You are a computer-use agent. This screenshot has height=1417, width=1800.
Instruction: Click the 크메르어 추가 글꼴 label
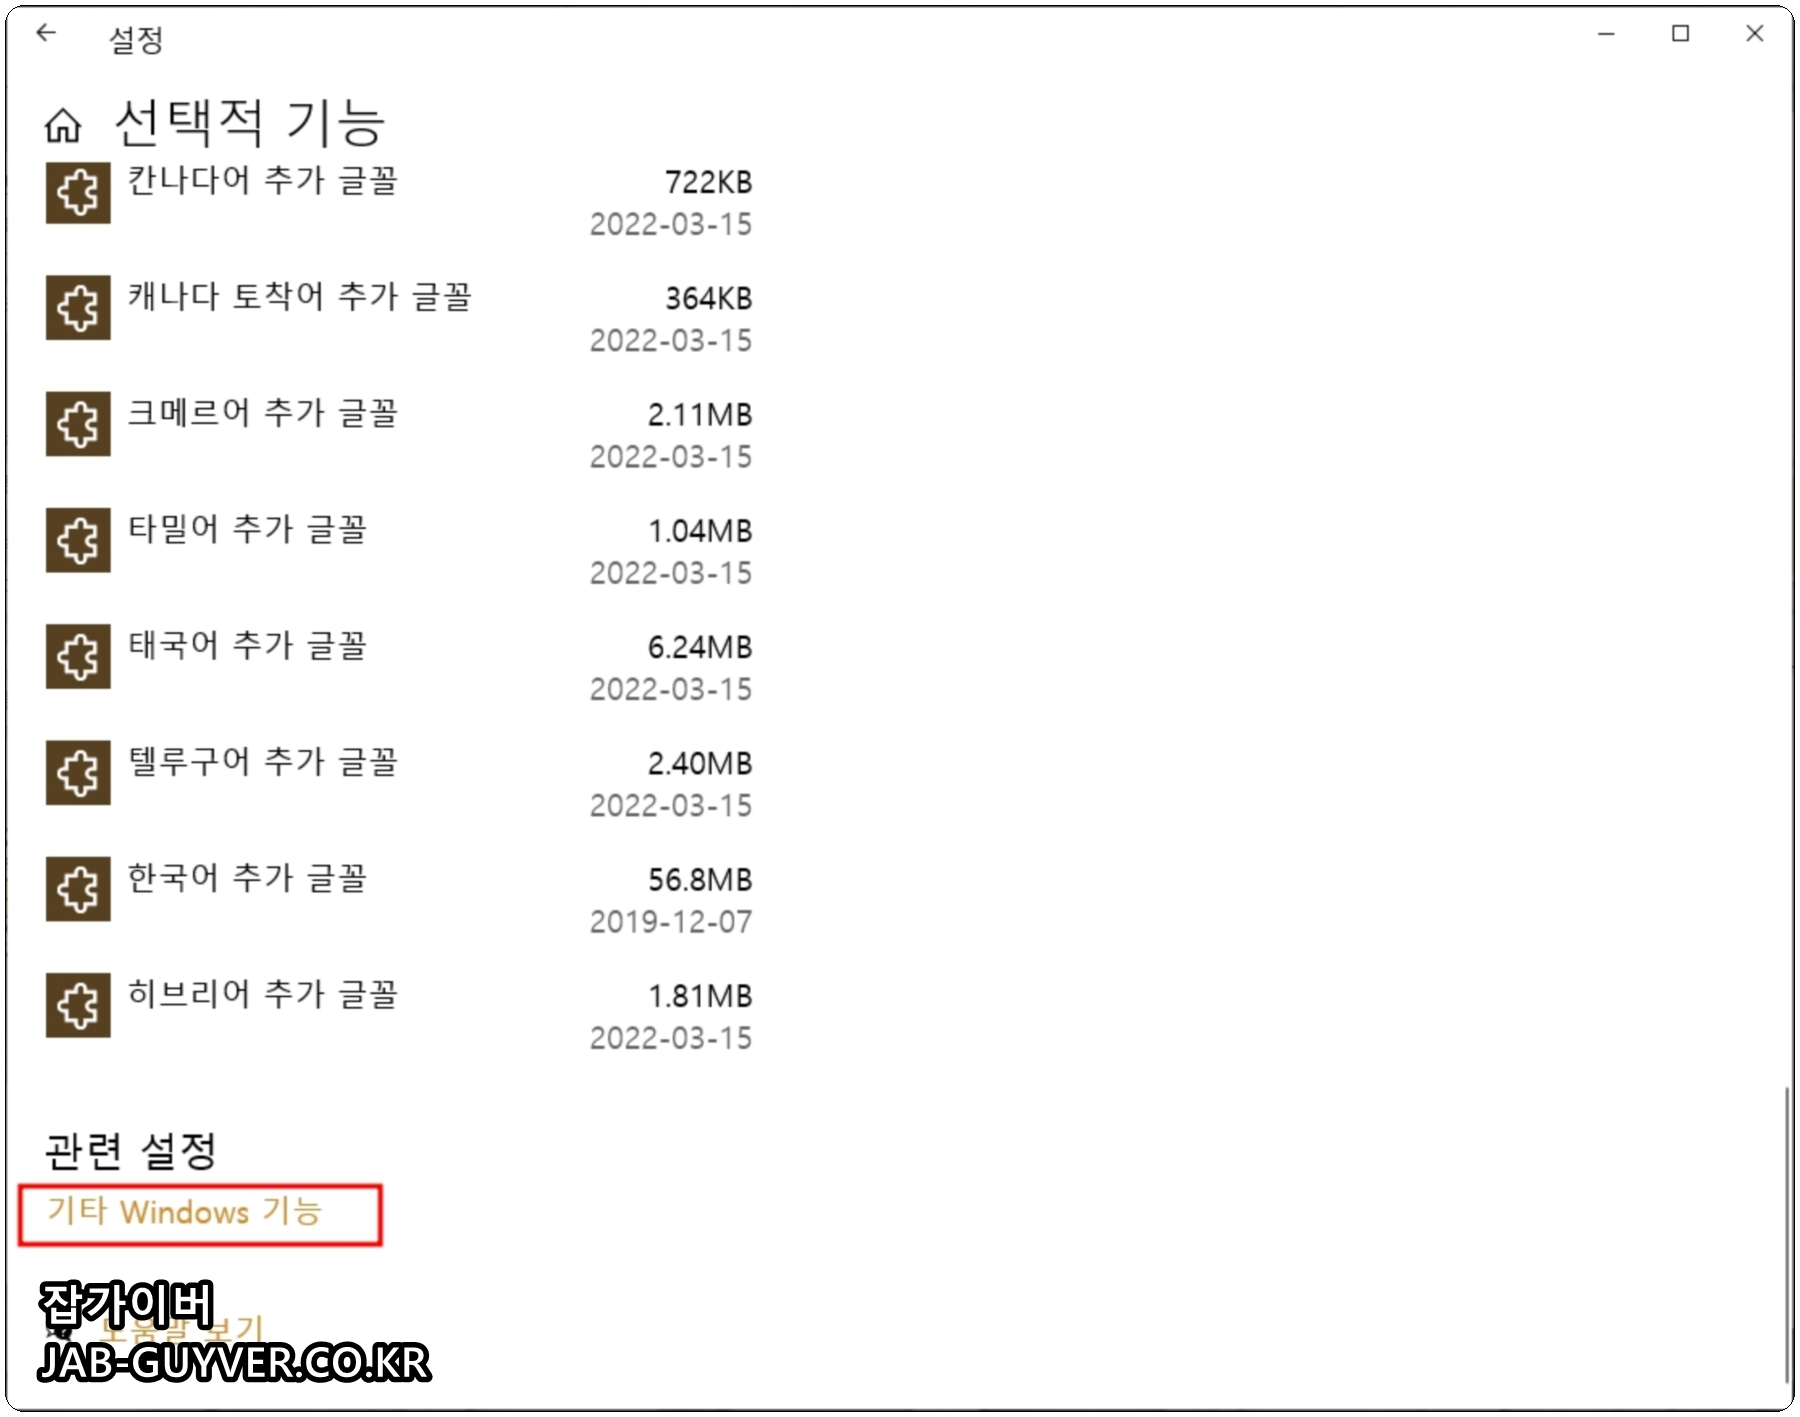(262, 413)
